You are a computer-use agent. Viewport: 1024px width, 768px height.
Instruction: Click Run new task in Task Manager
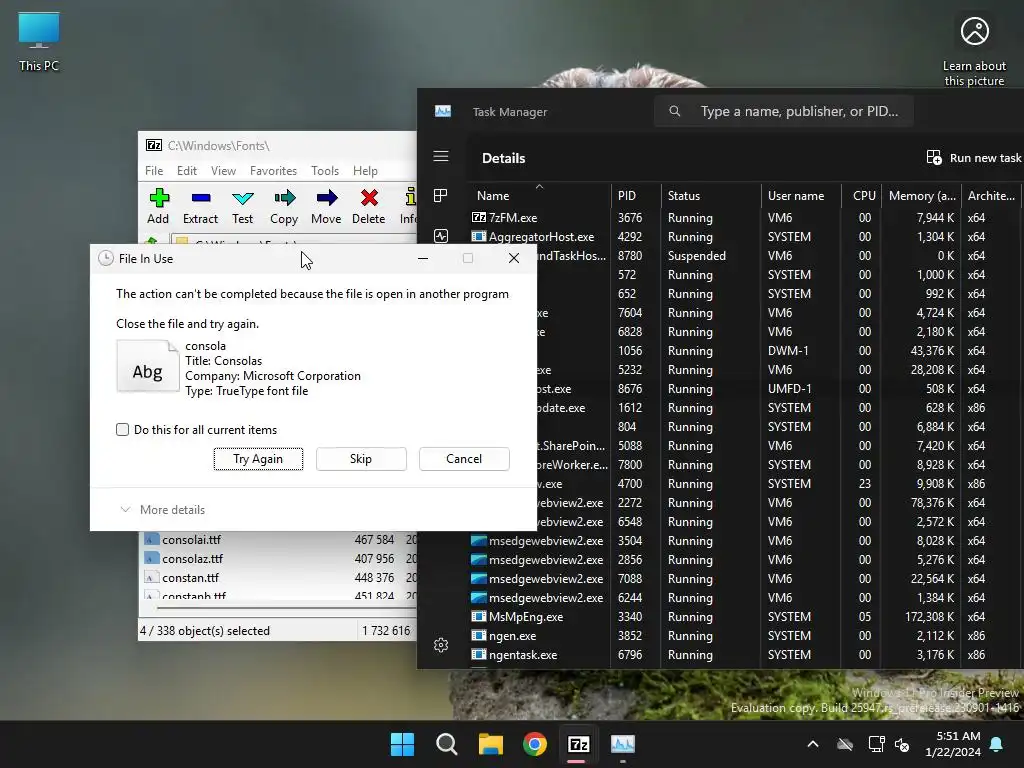click(974, 158)
